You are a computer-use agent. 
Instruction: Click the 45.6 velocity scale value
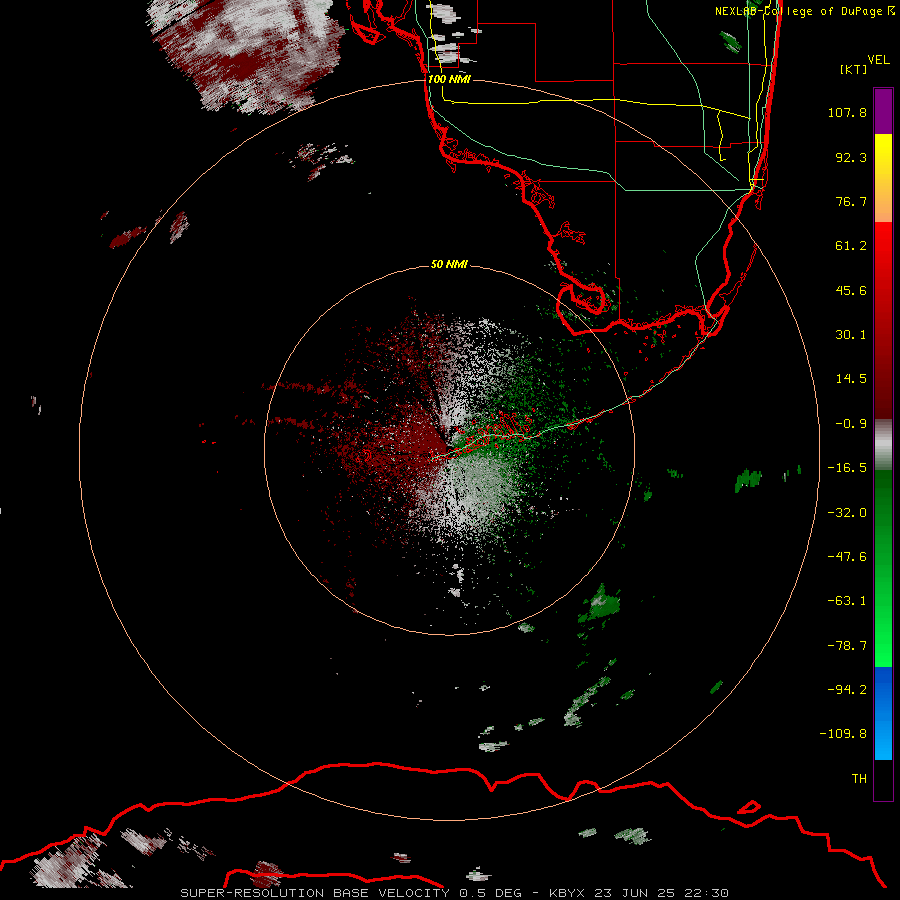pos(851,290)
